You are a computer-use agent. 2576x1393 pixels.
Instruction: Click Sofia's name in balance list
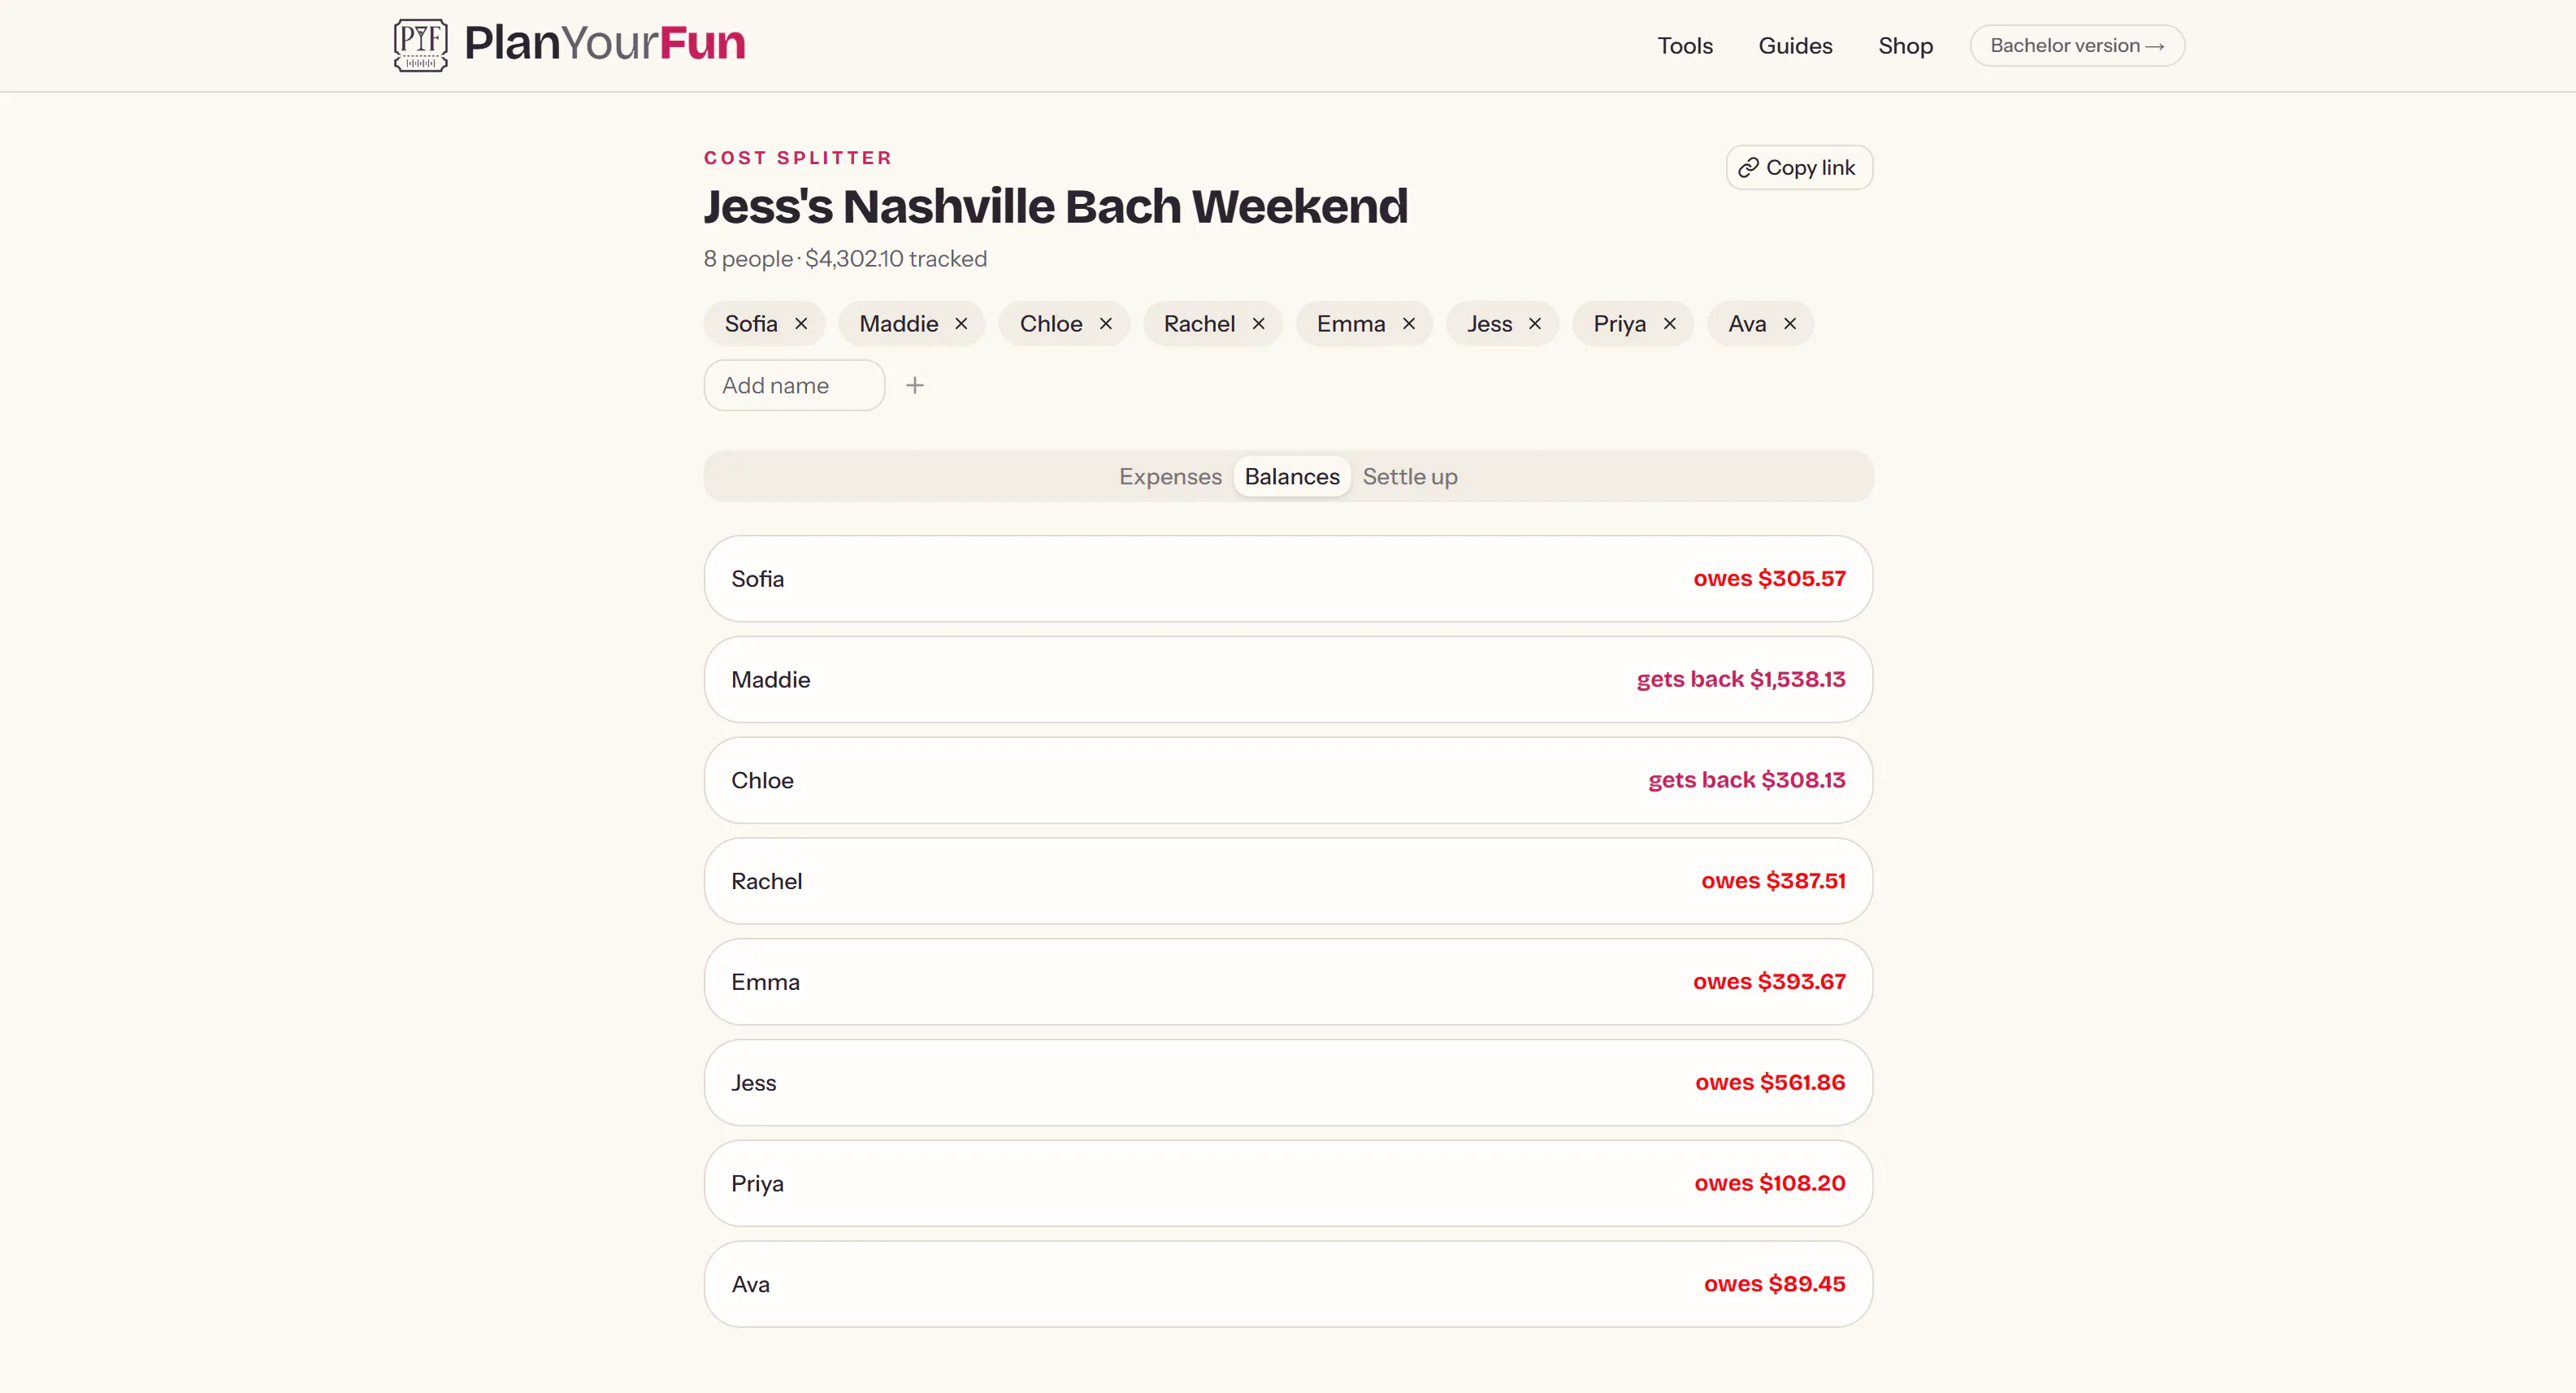point(757,579)
